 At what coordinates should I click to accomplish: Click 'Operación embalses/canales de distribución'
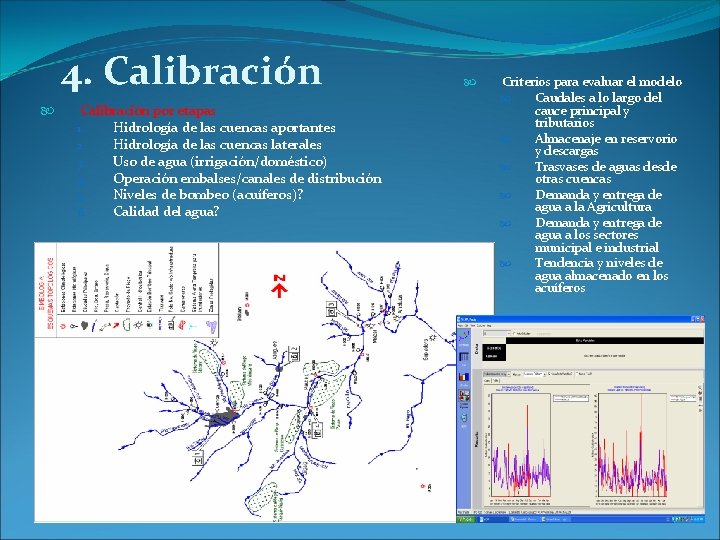(x=247, y=178)
